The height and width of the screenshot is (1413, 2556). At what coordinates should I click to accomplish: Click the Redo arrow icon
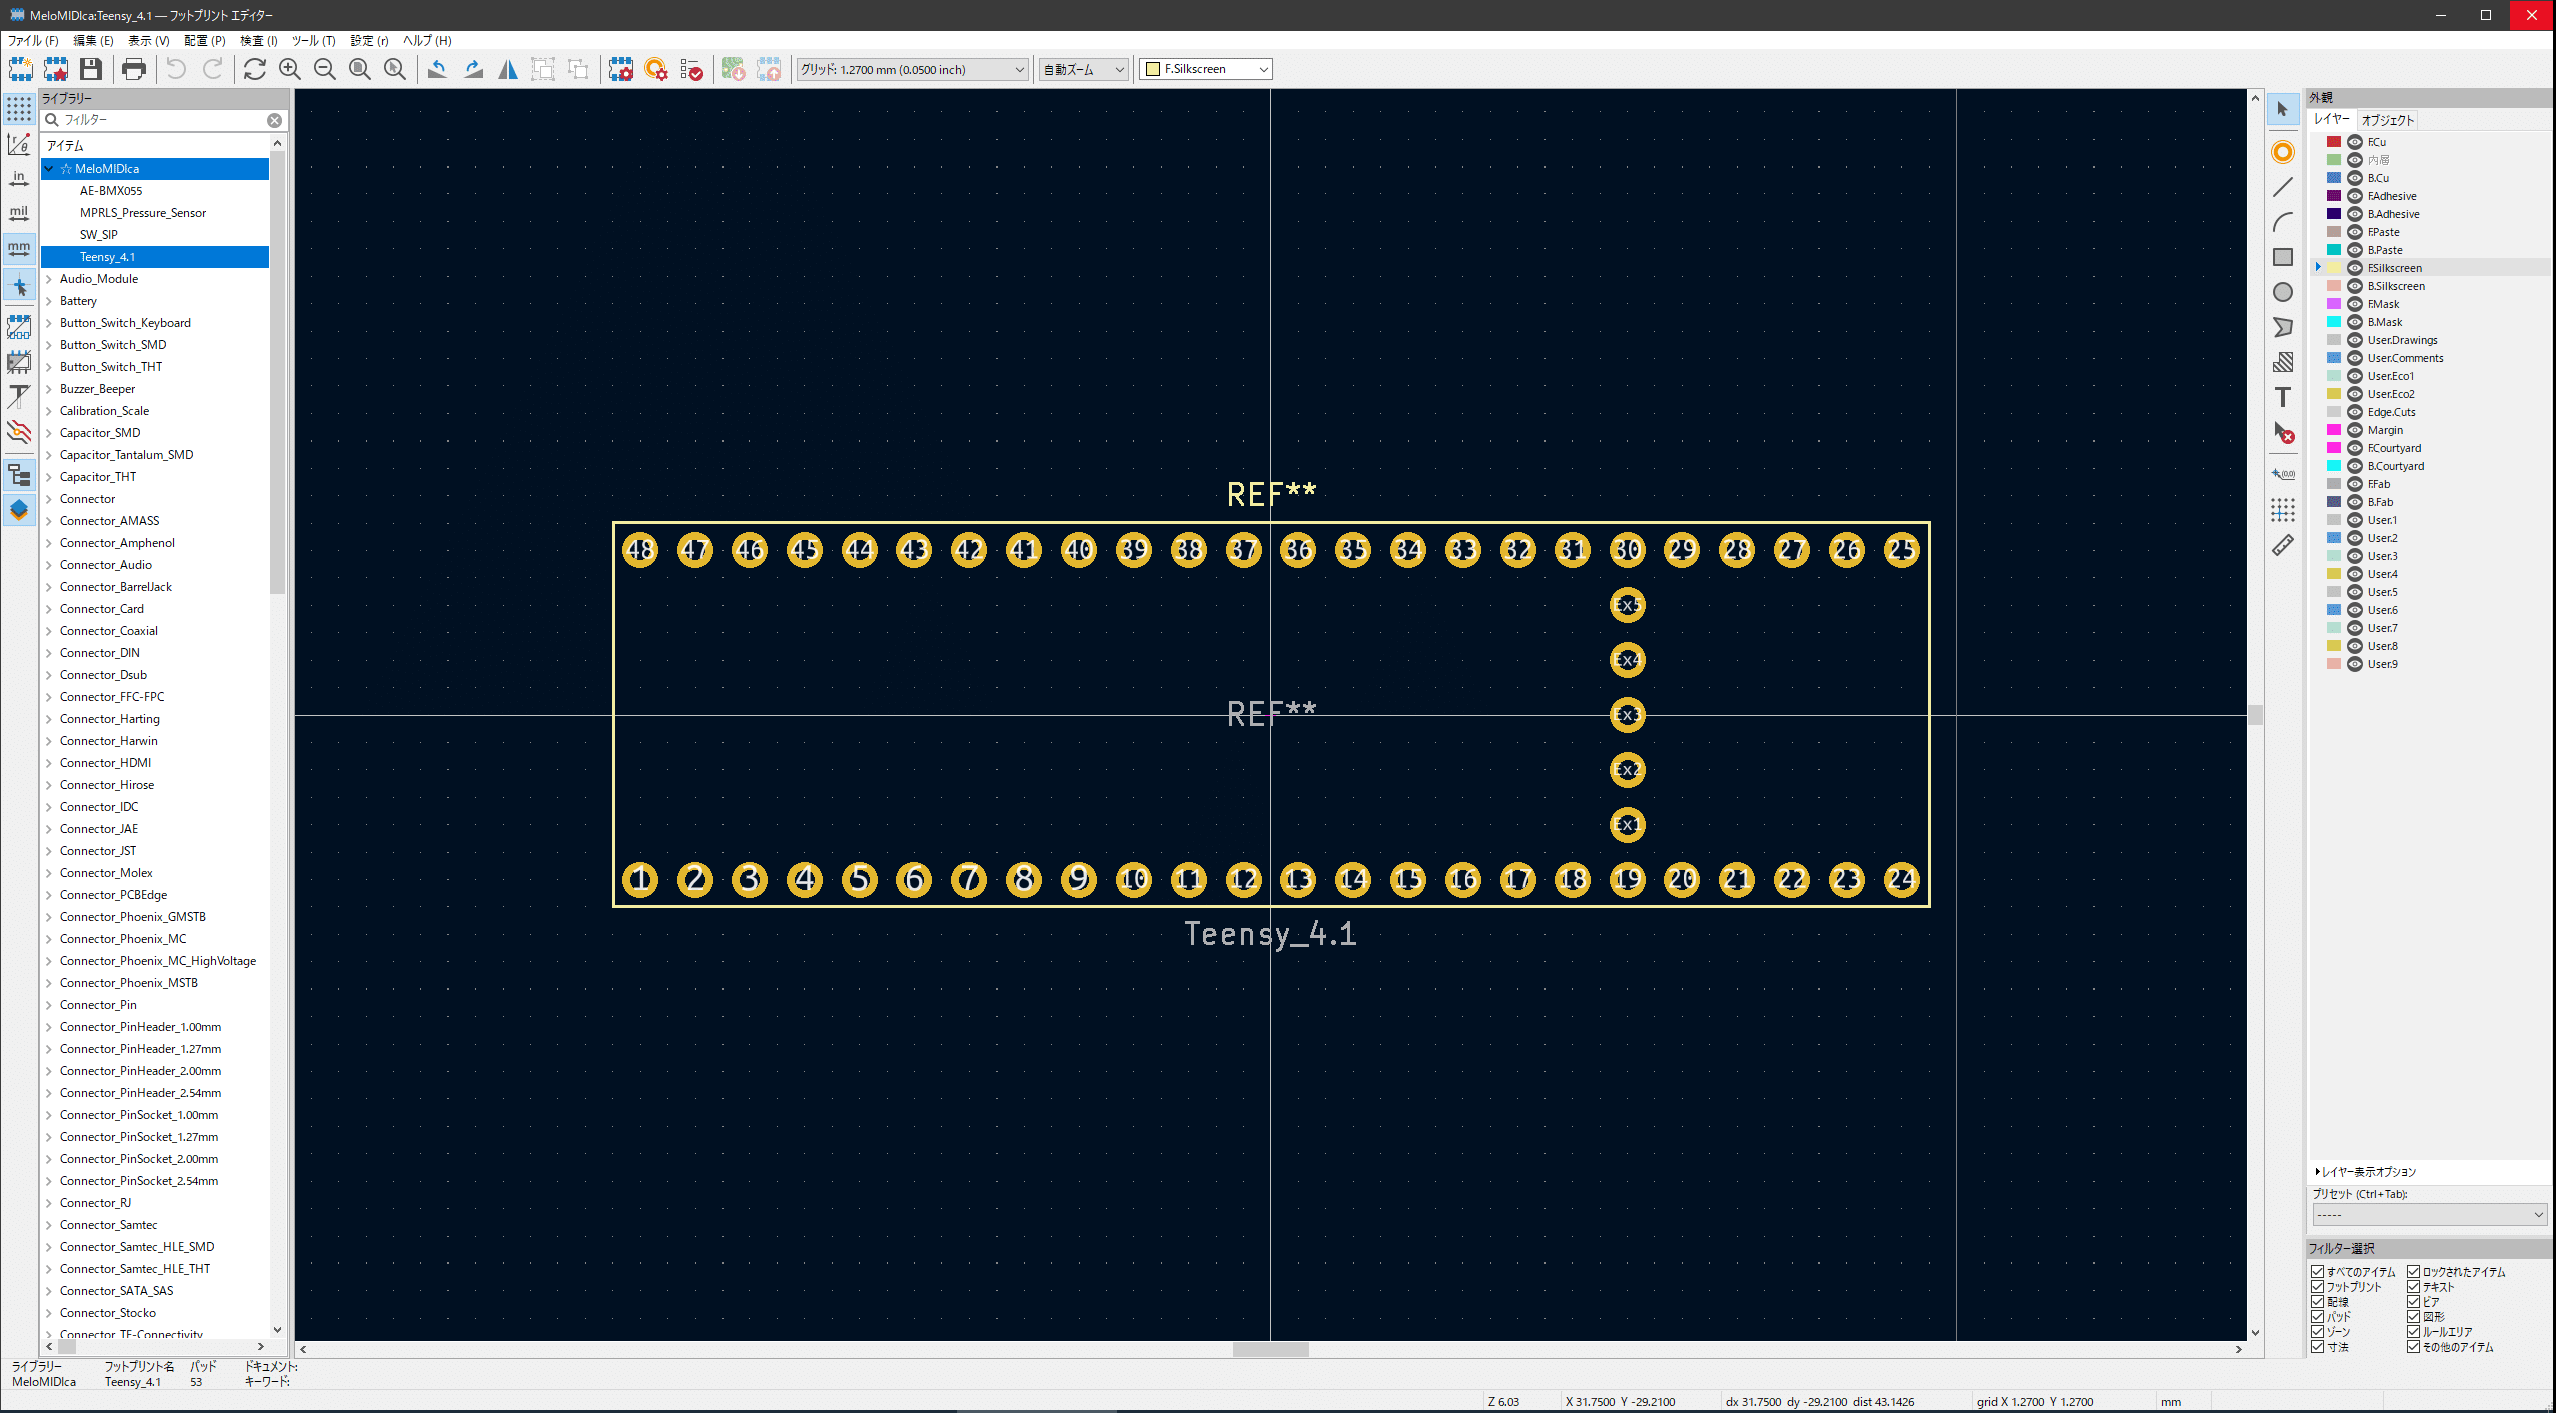(x=212, y=69)
